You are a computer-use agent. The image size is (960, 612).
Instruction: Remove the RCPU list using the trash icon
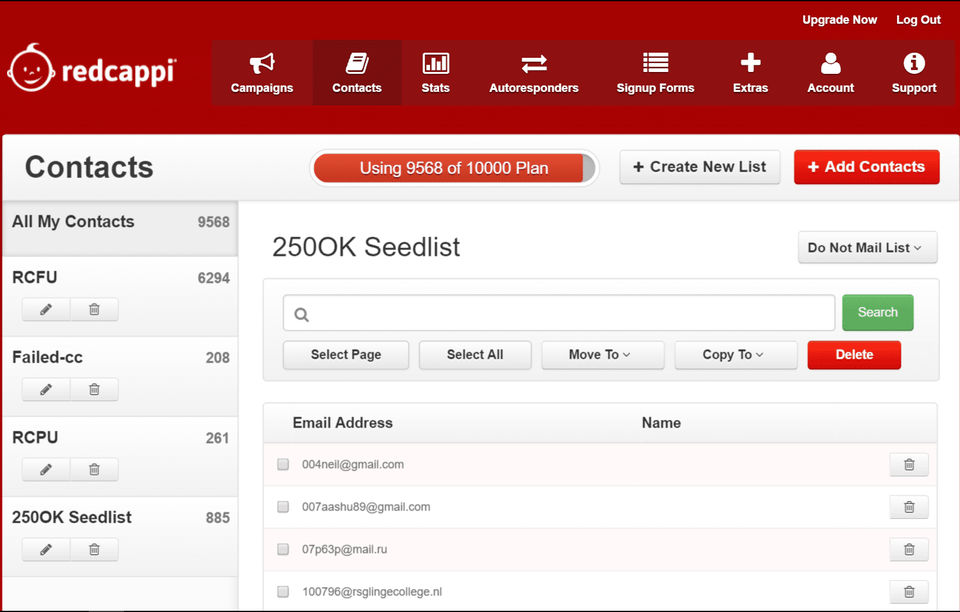(94, 470)
